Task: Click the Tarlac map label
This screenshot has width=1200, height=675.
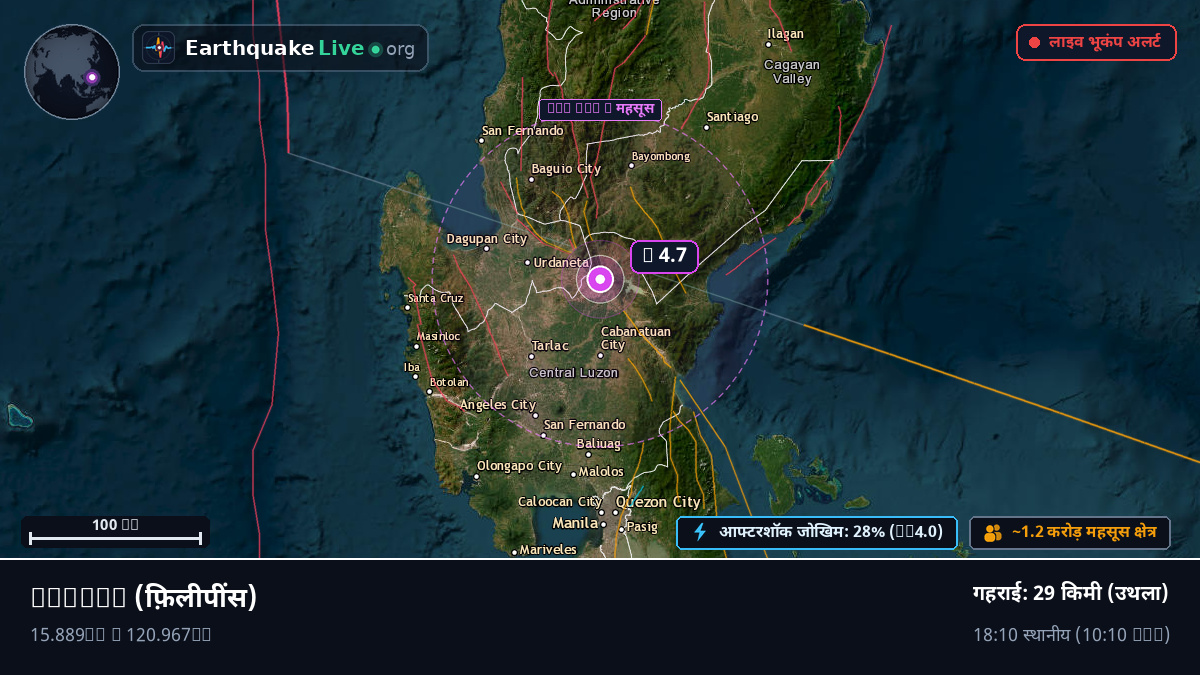Action: (x=550, y=346)
